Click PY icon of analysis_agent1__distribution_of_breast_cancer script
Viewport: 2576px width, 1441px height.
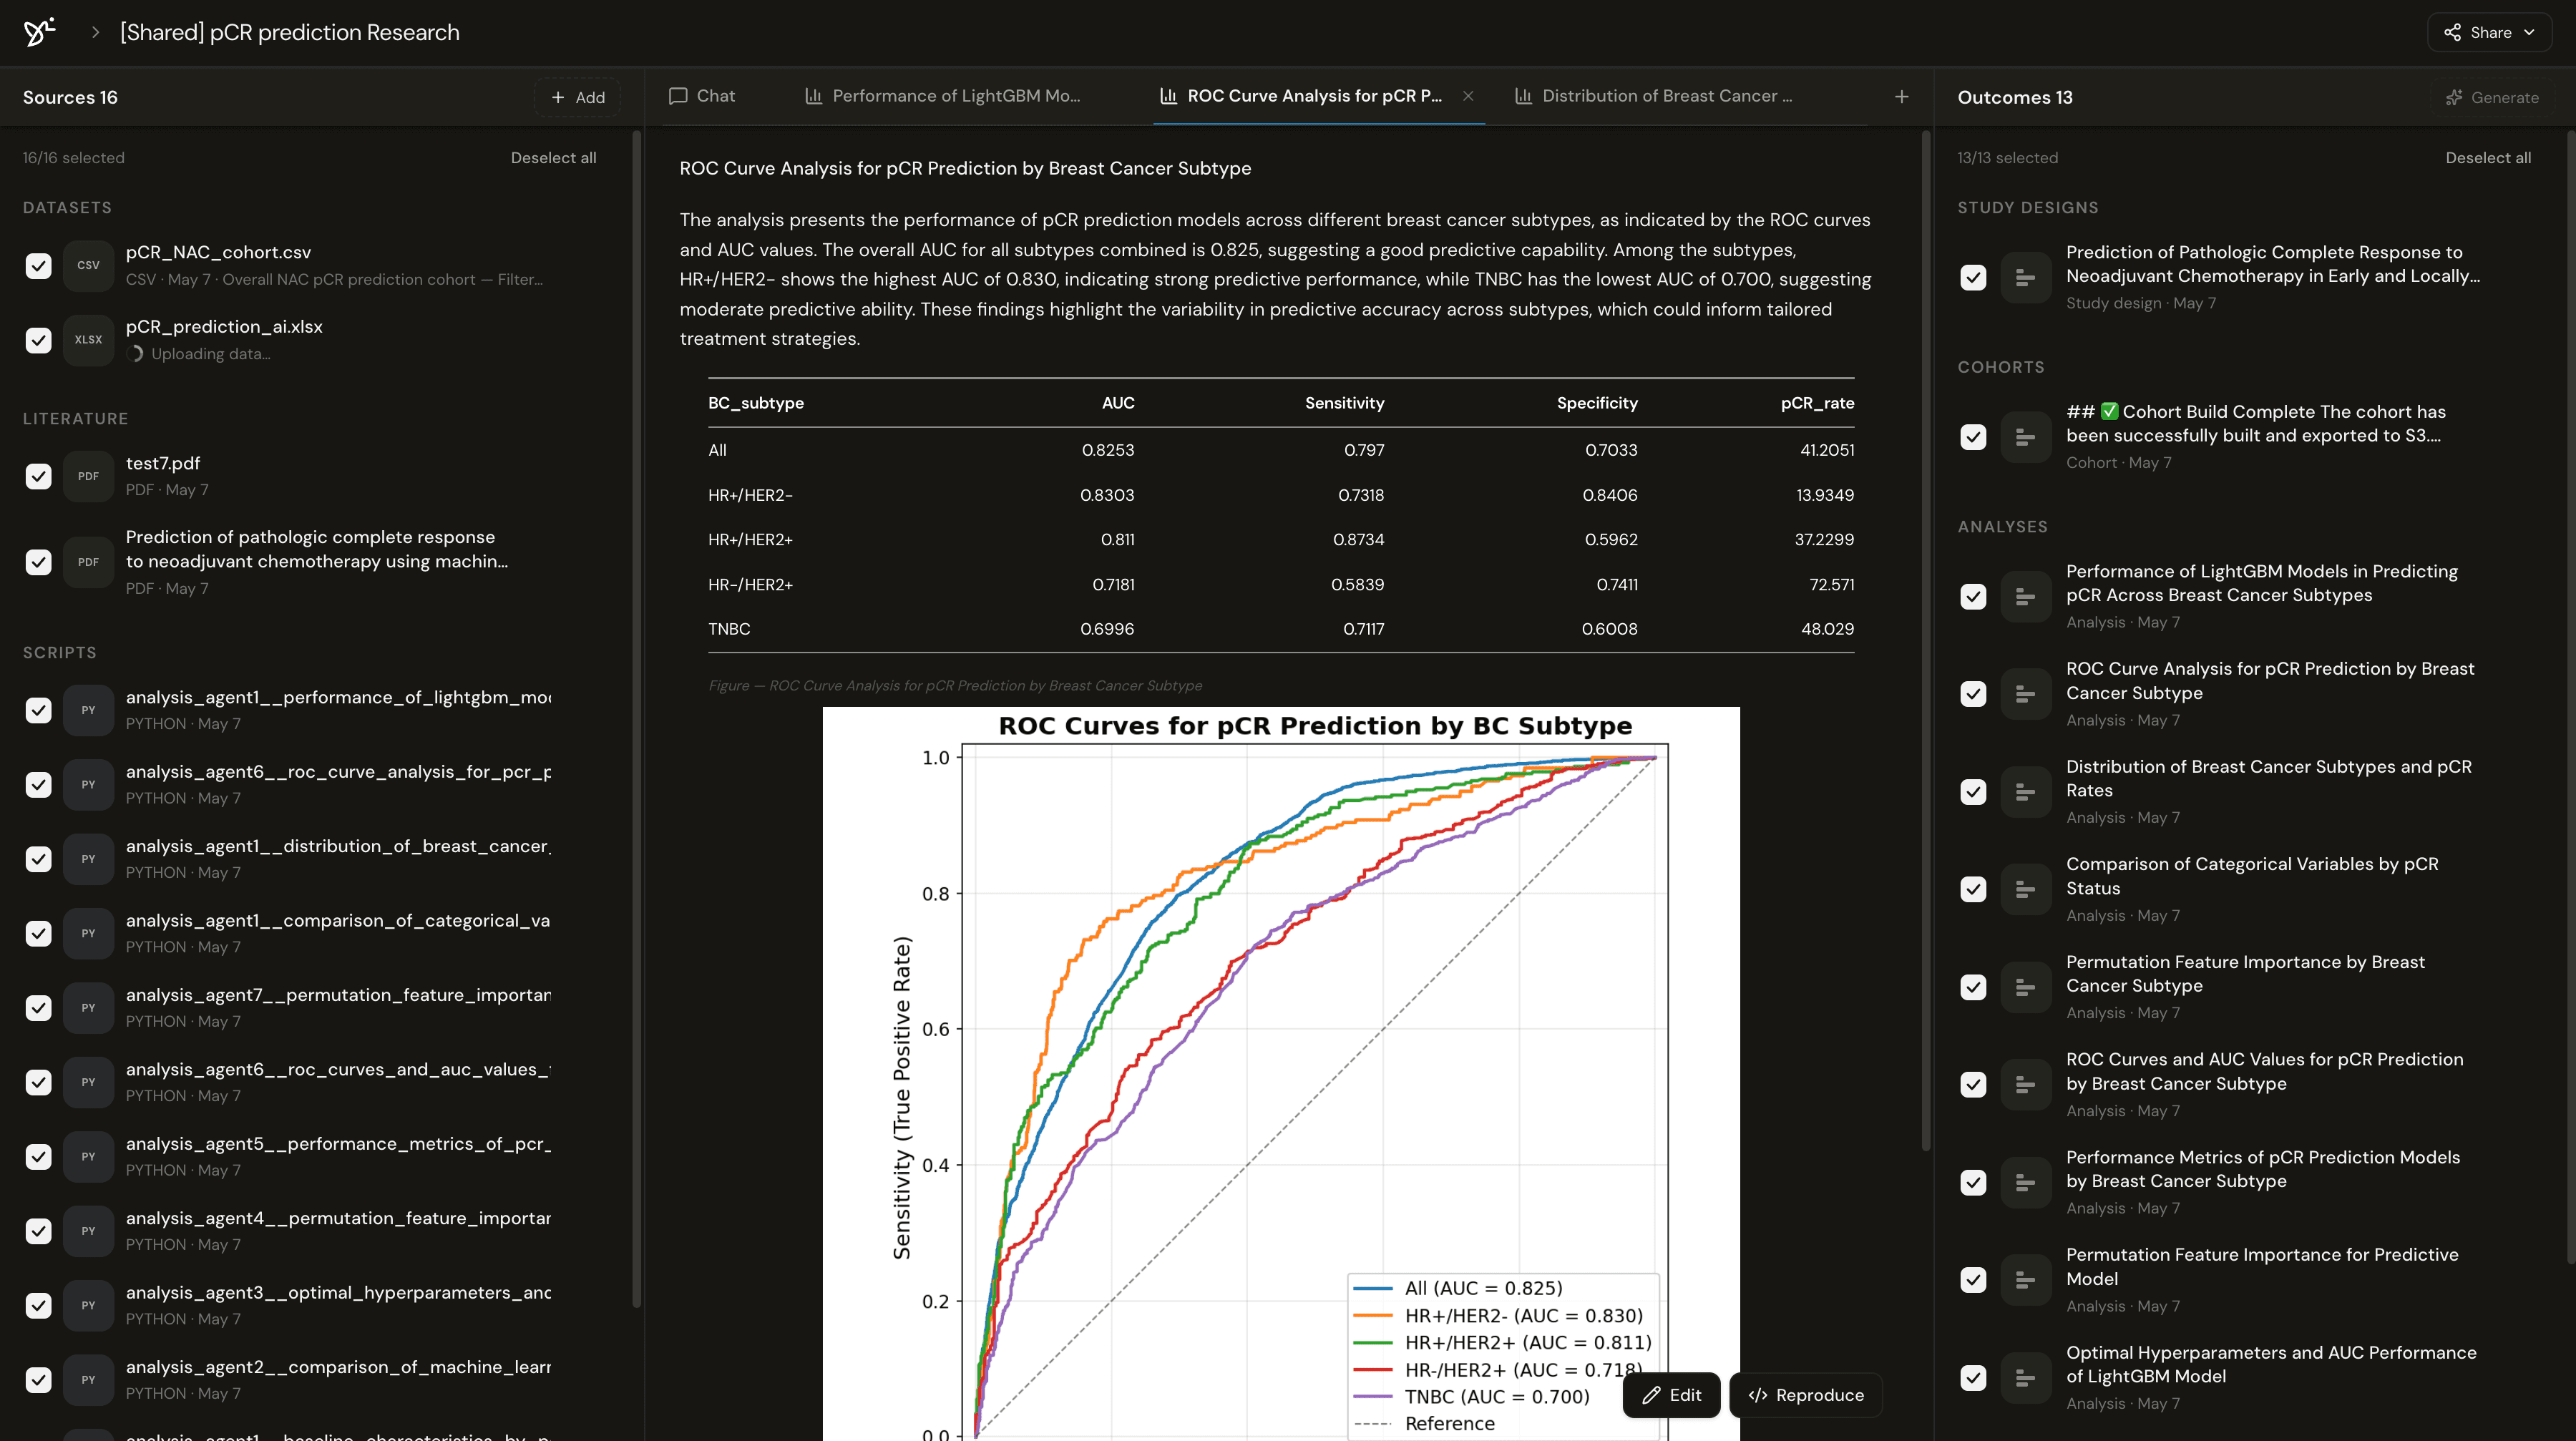(x=88, y=859)
